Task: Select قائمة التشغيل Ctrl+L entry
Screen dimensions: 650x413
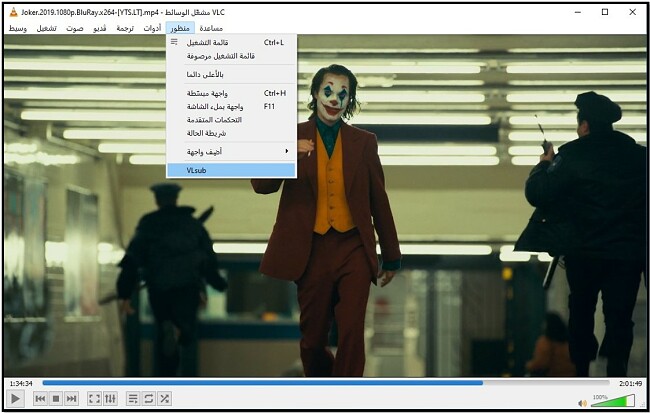Action: pos(231,42)
